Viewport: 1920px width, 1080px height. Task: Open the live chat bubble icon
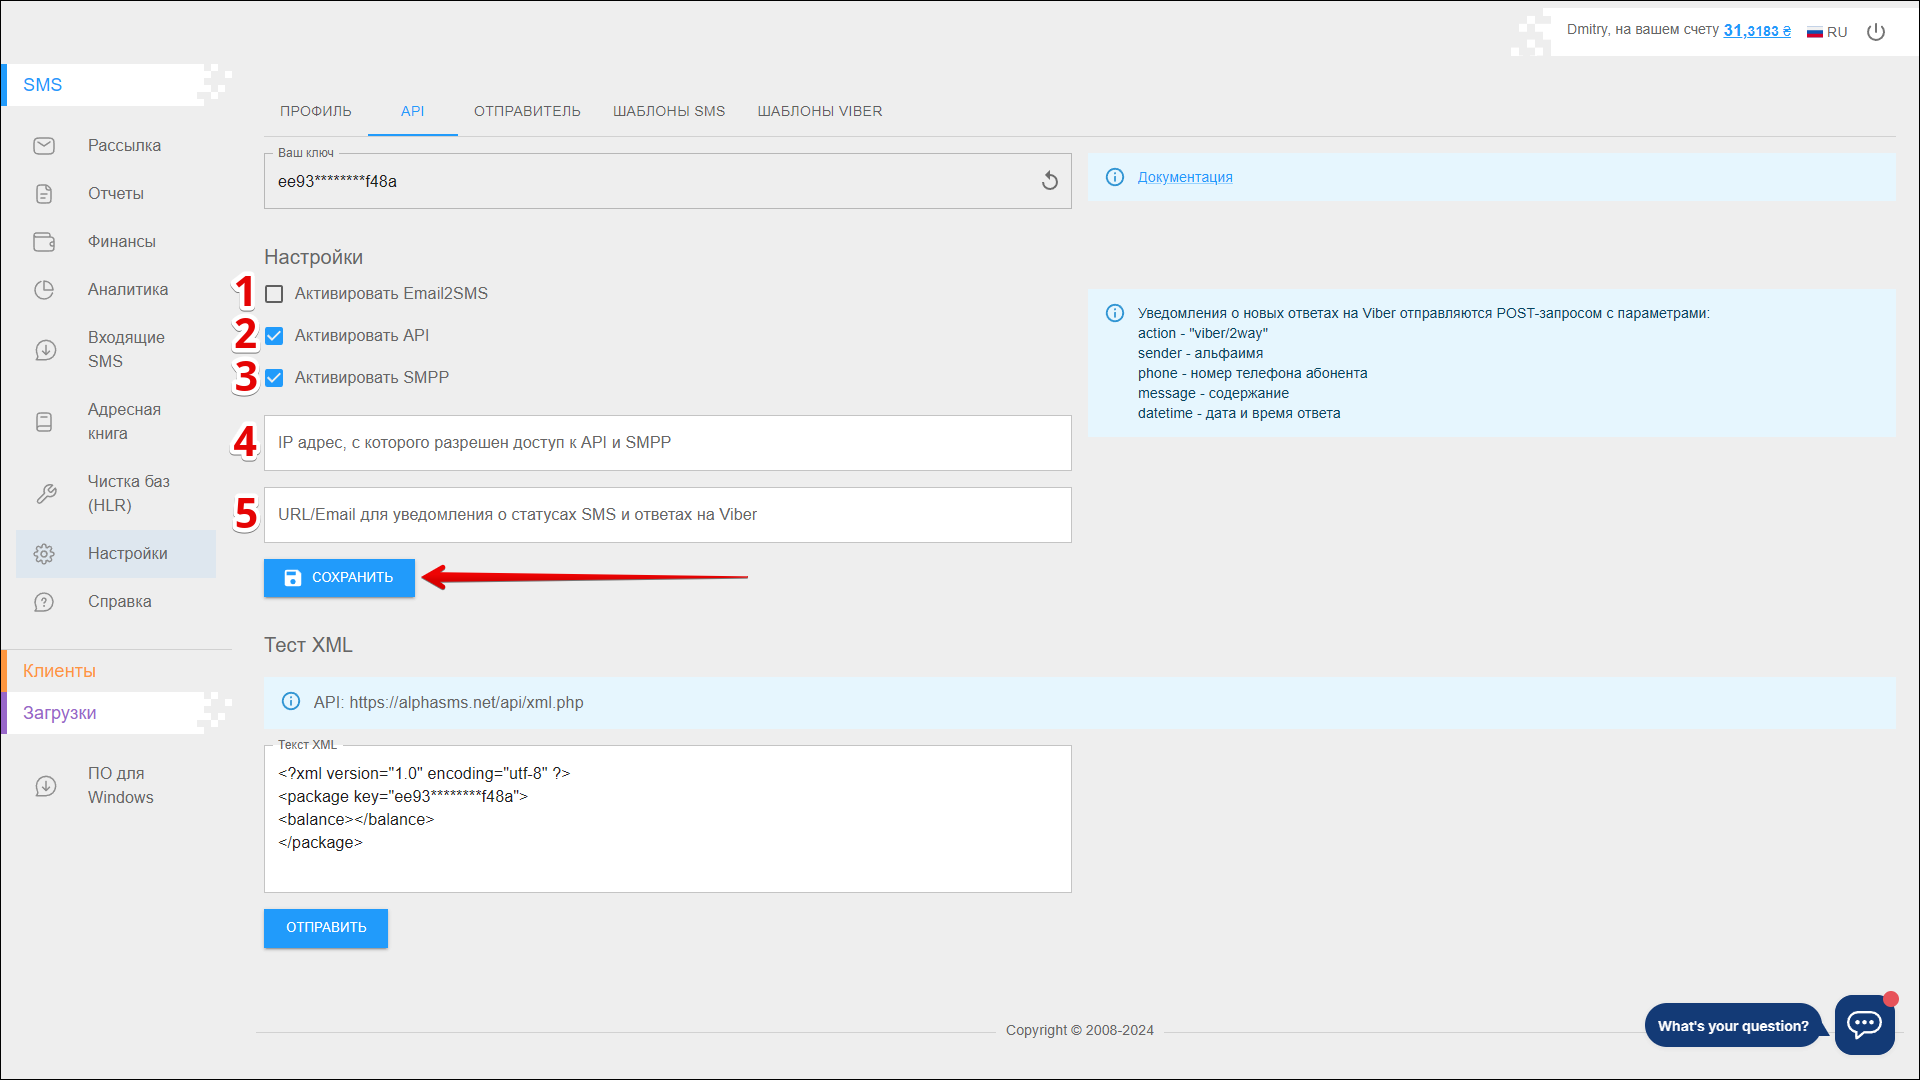1864,1024
